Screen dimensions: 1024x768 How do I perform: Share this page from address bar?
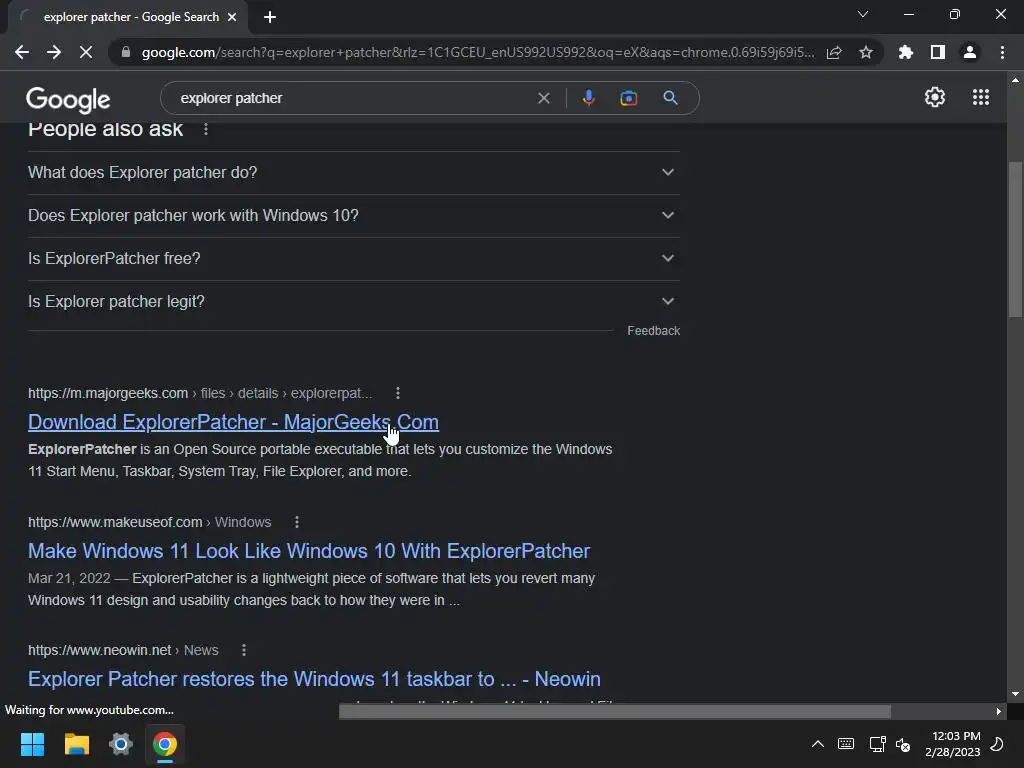(x=834, y=52)
